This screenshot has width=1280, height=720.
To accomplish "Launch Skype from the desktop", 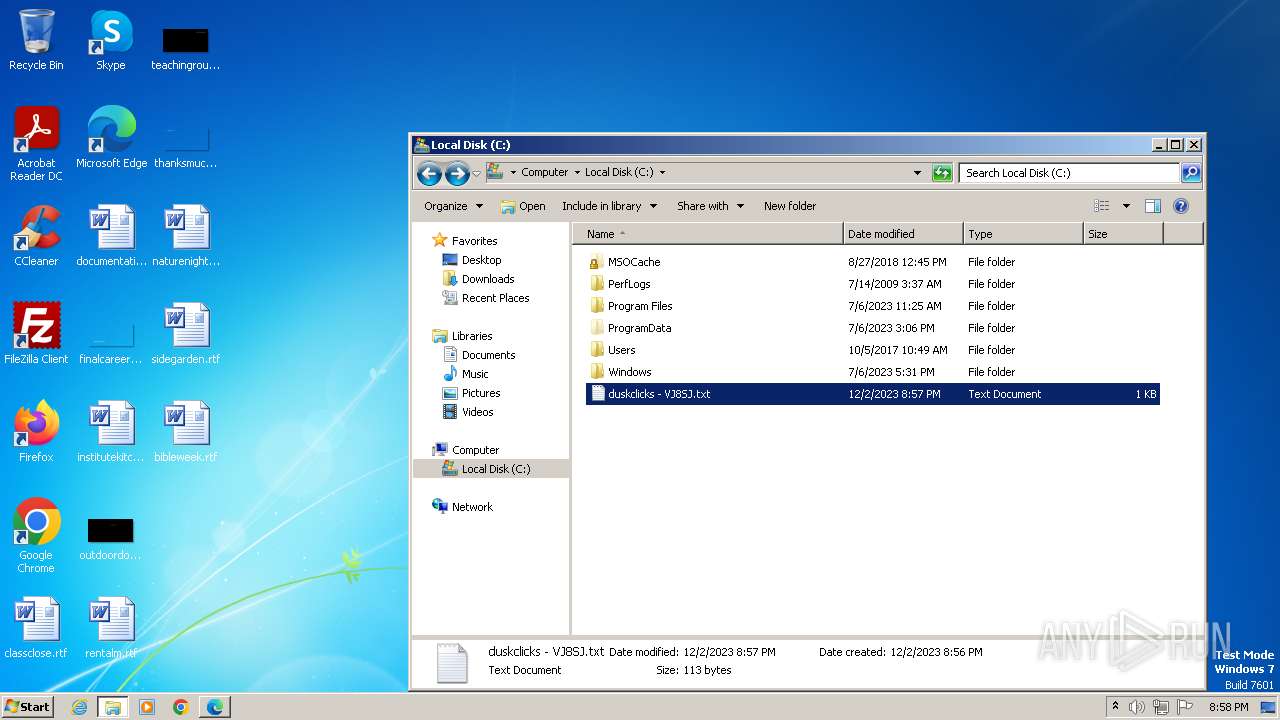I will tap(111, 40).
